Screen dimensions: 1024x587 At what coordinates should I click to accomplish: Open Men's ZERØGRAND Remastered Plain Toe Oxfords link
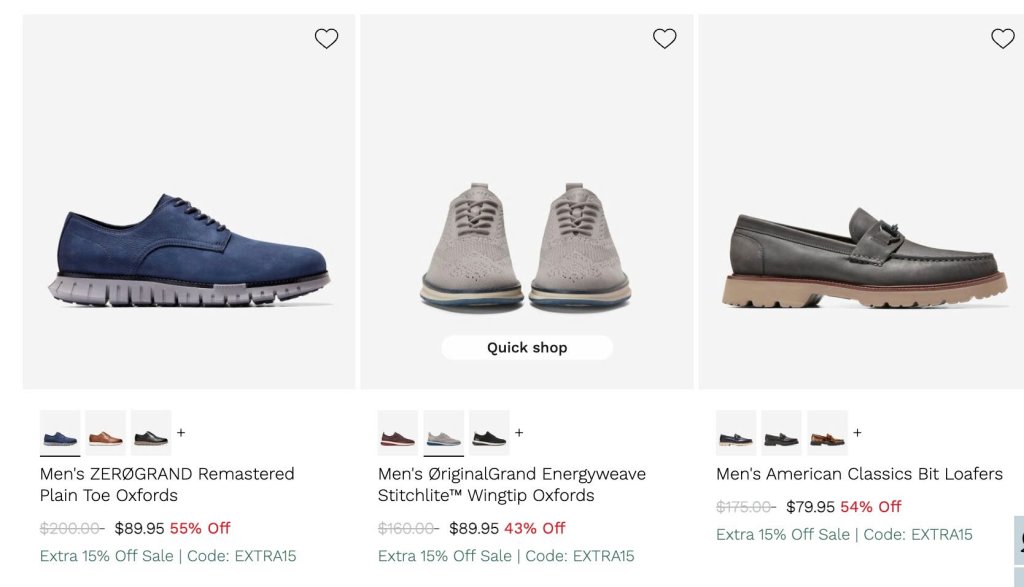pos(167,484)
